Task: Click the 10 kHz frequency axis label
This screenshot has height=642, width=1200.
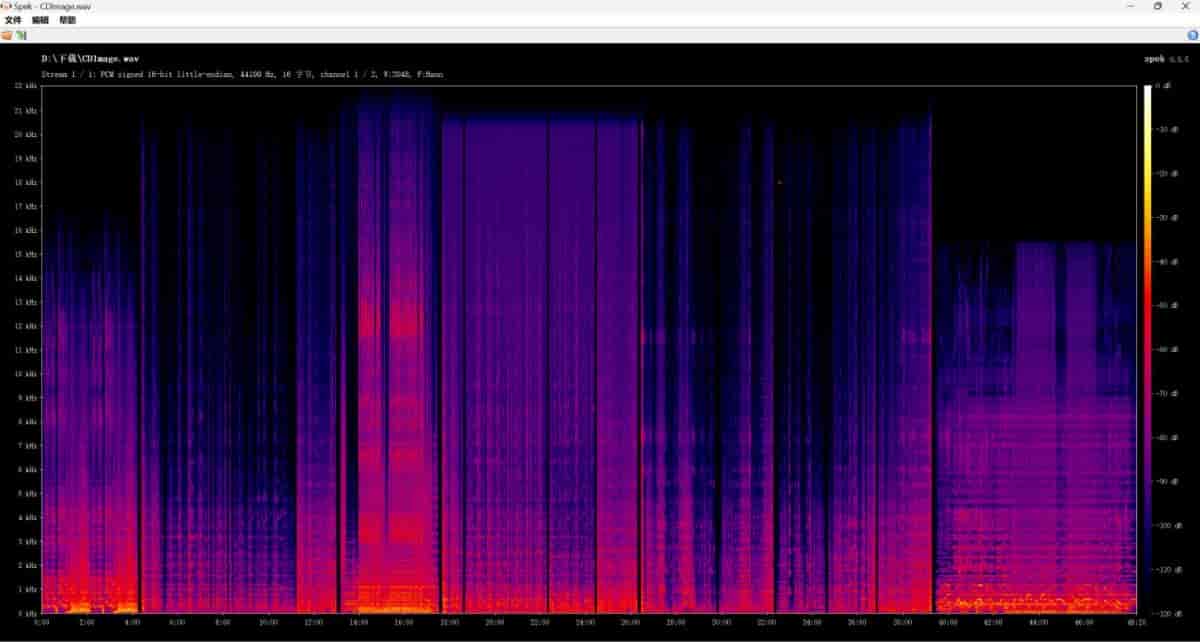Action: tap(26, 374)
